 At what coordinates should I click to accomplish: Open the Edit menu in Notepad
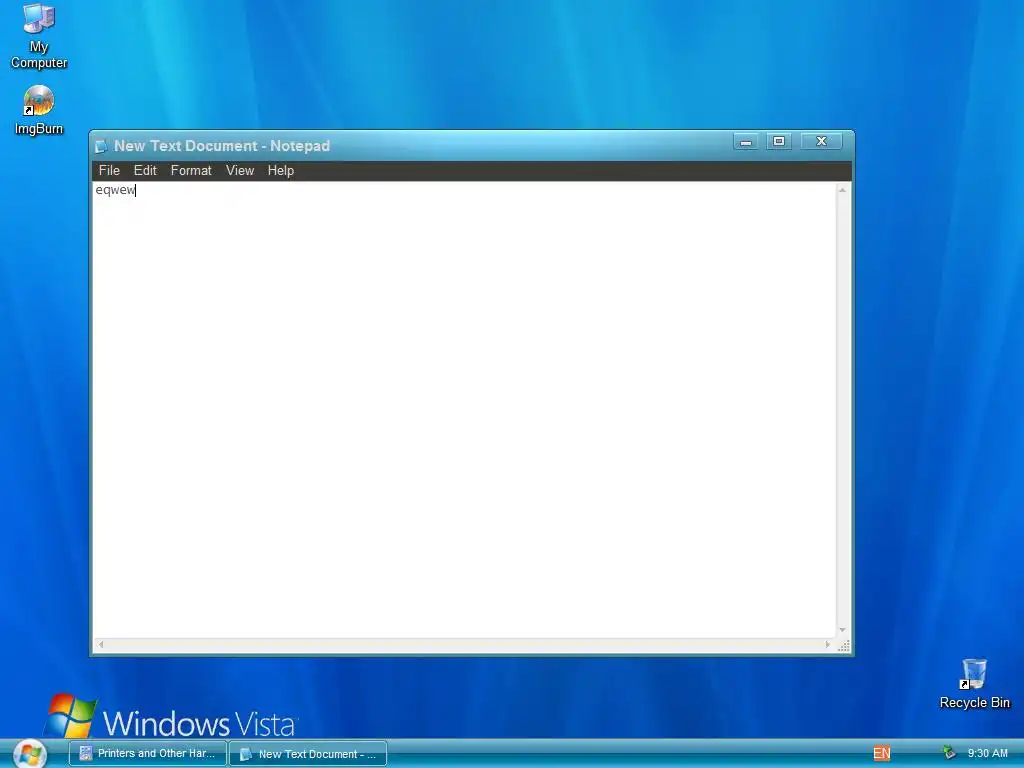click(145, 170)
